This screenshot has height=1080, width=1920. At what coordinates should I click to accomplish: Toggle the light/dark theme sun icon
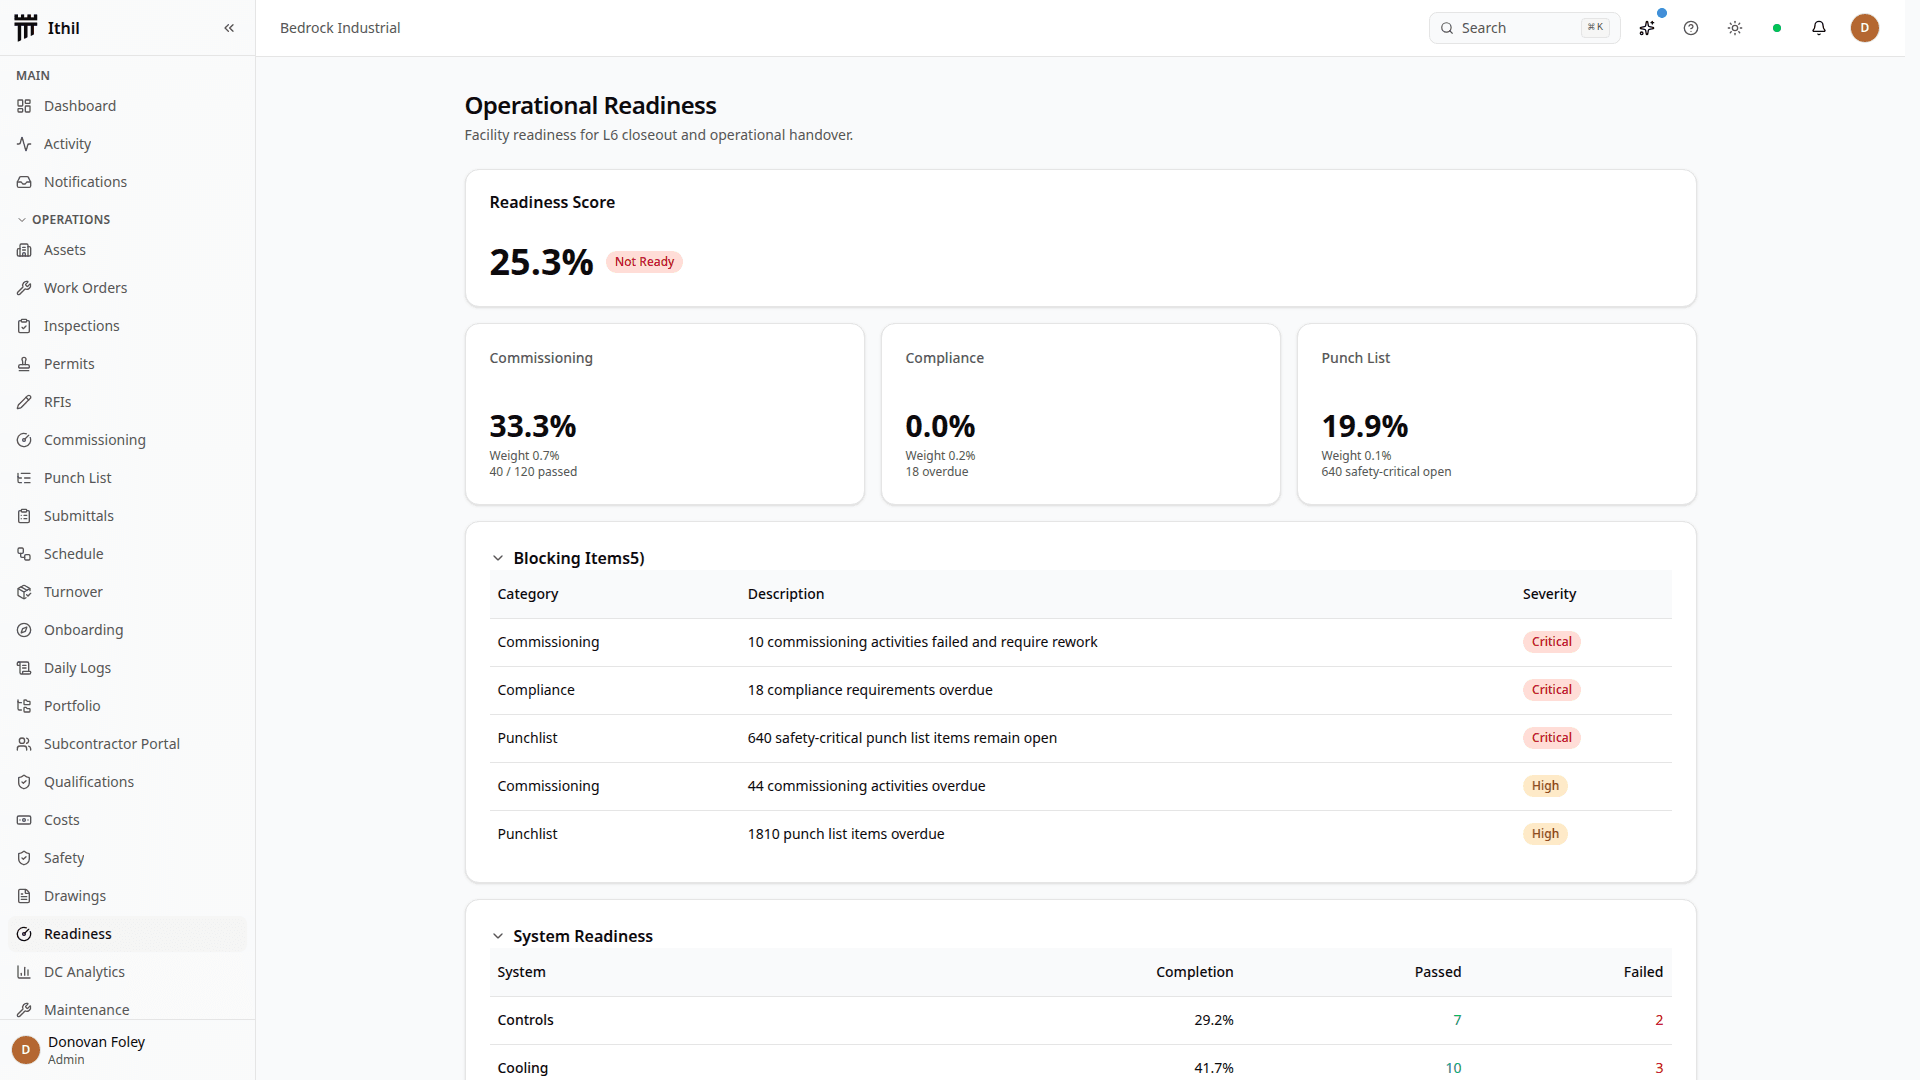click(1735, 28)
